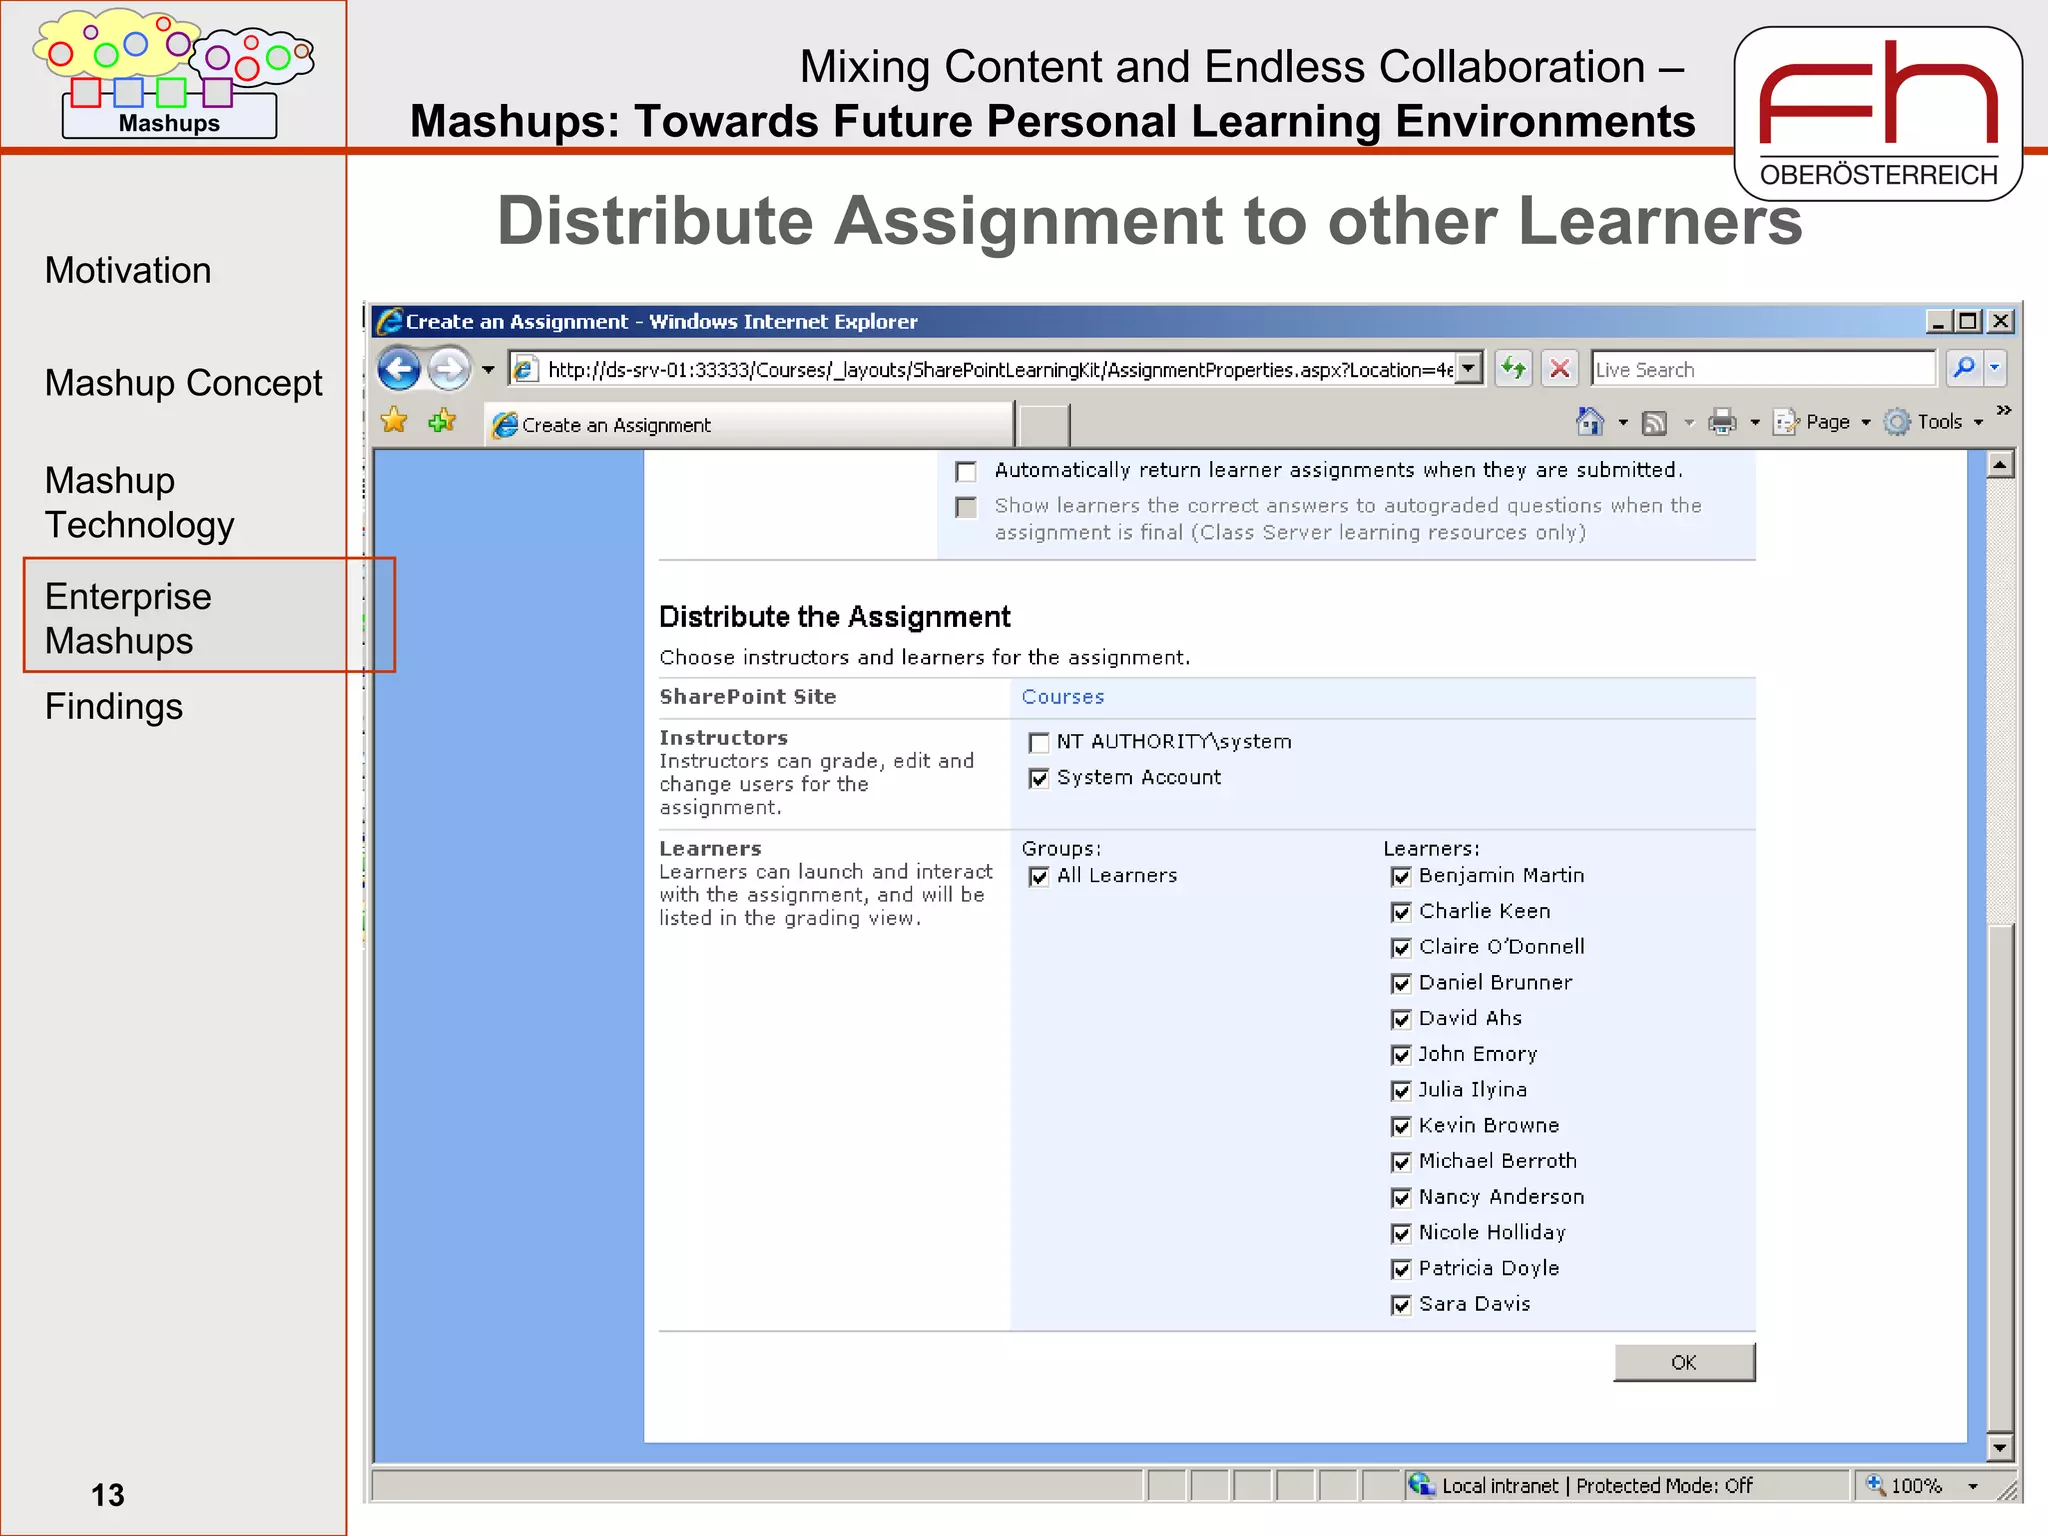Click the Print icon in toolbar
Viewport: 2048px width, 1536px height.
[x=1722, y=422]
